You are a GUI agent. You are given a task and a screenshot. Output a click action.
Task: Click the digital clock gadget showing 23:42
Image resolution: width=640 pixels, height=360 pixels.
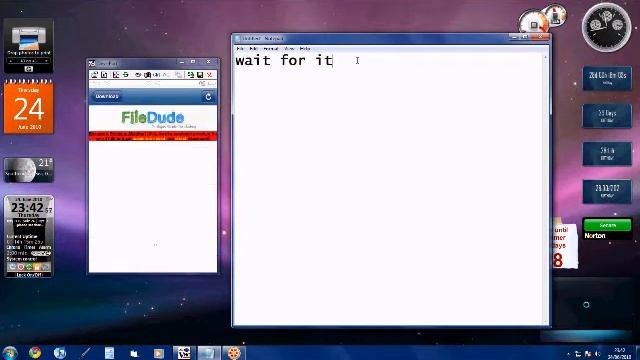[x=29, y=237]
